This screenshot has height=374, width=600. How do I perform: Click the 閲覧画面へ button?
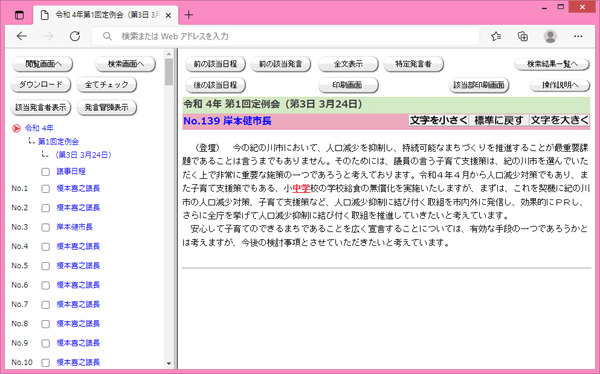tap(43, 64)
